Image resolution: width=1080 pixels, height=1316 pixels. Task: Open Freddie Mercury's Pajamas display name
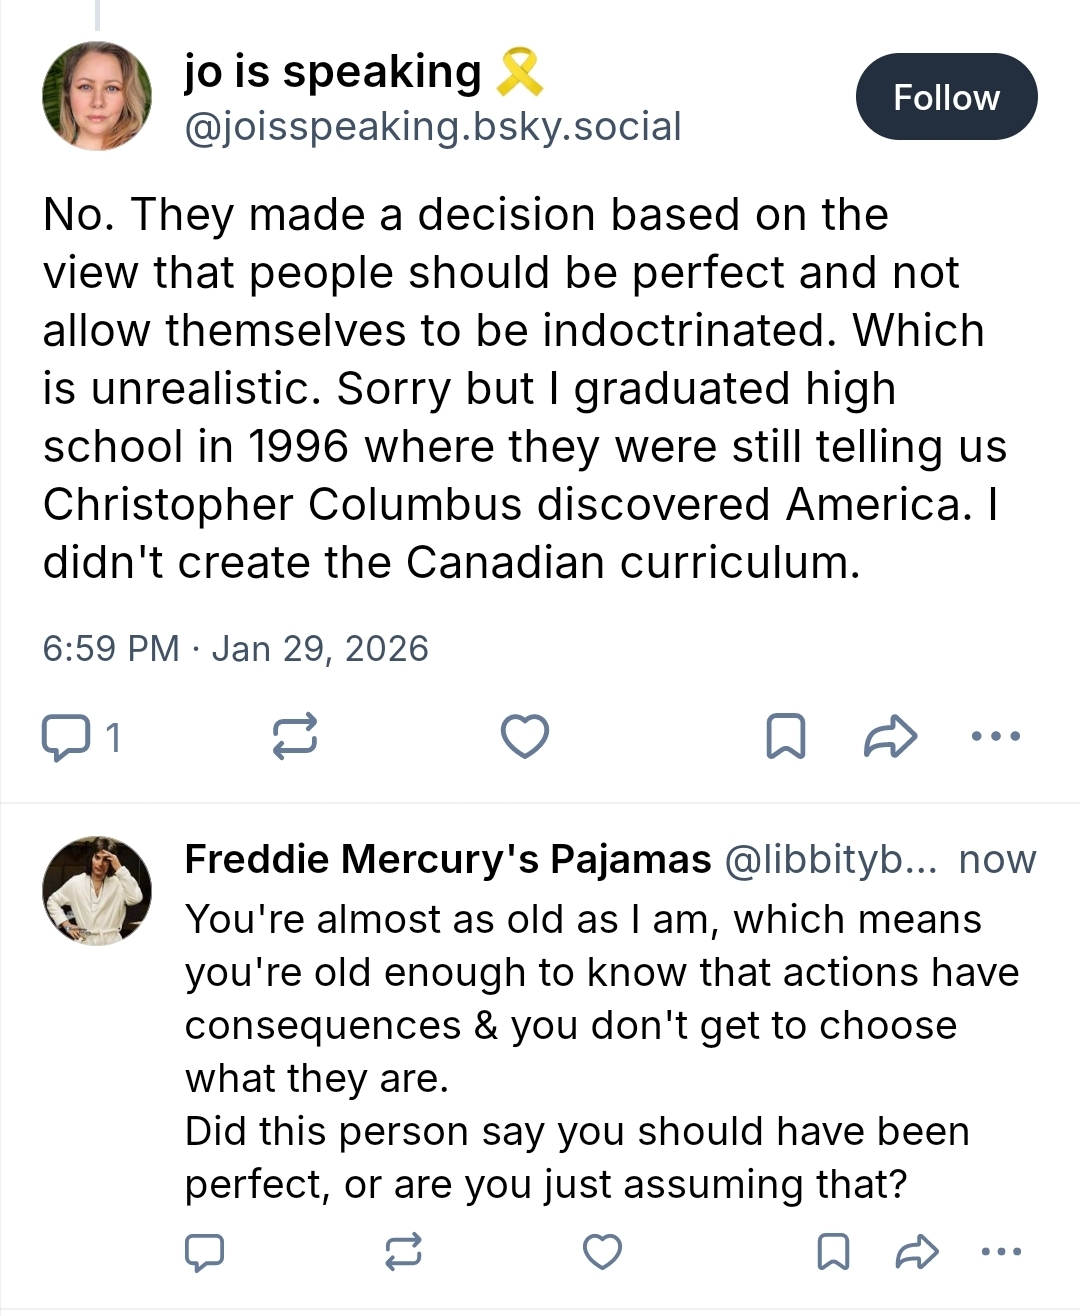pyautogui.click(x=447, y=859)
